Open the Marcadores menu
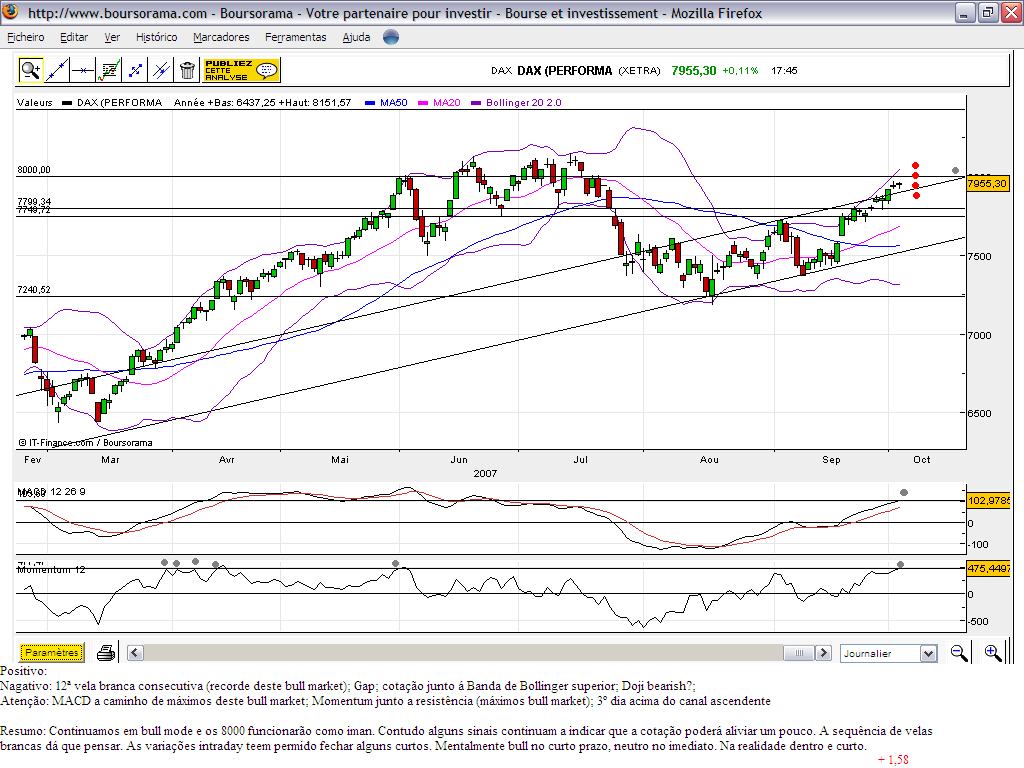Viewport: 1024px width, 768px height. 221,37
